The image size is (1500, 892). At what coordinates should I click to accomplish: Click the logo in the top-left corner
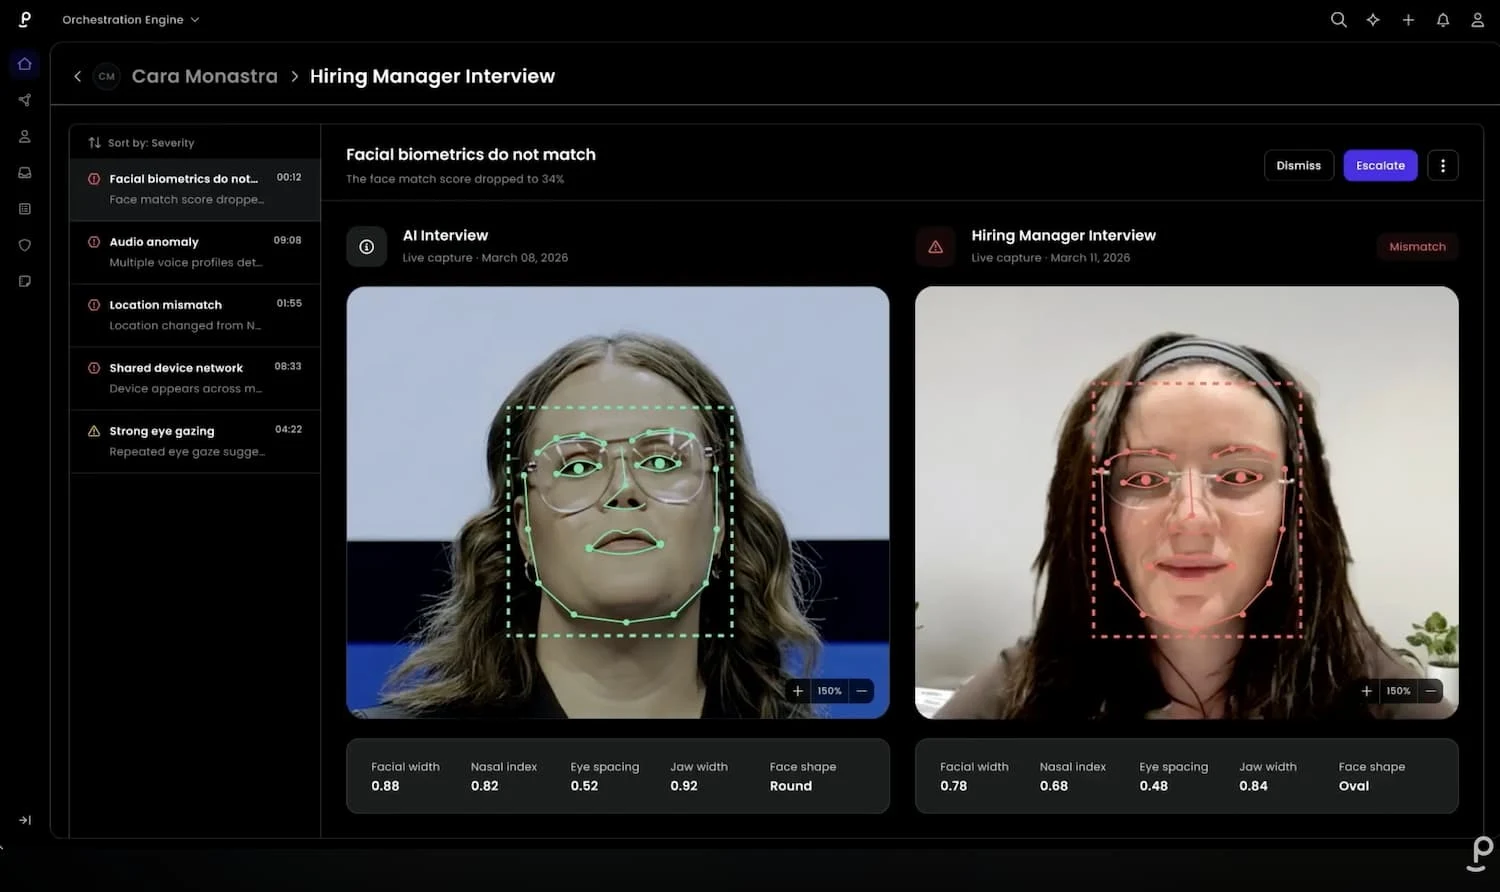(25, 19)
